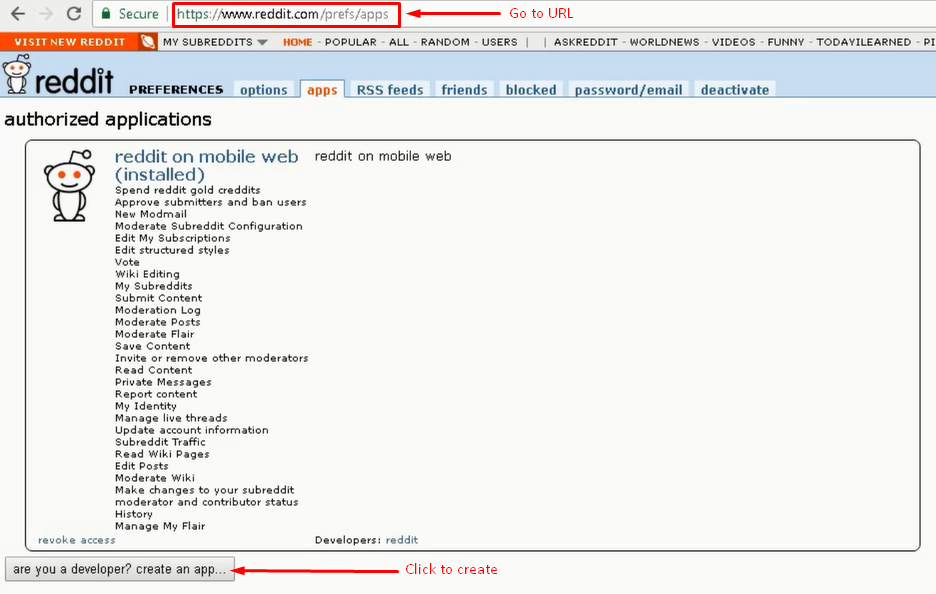Click 'Private Messages' permission text
Viewport: 936px width, 594px height.
(x=163, y=381)
